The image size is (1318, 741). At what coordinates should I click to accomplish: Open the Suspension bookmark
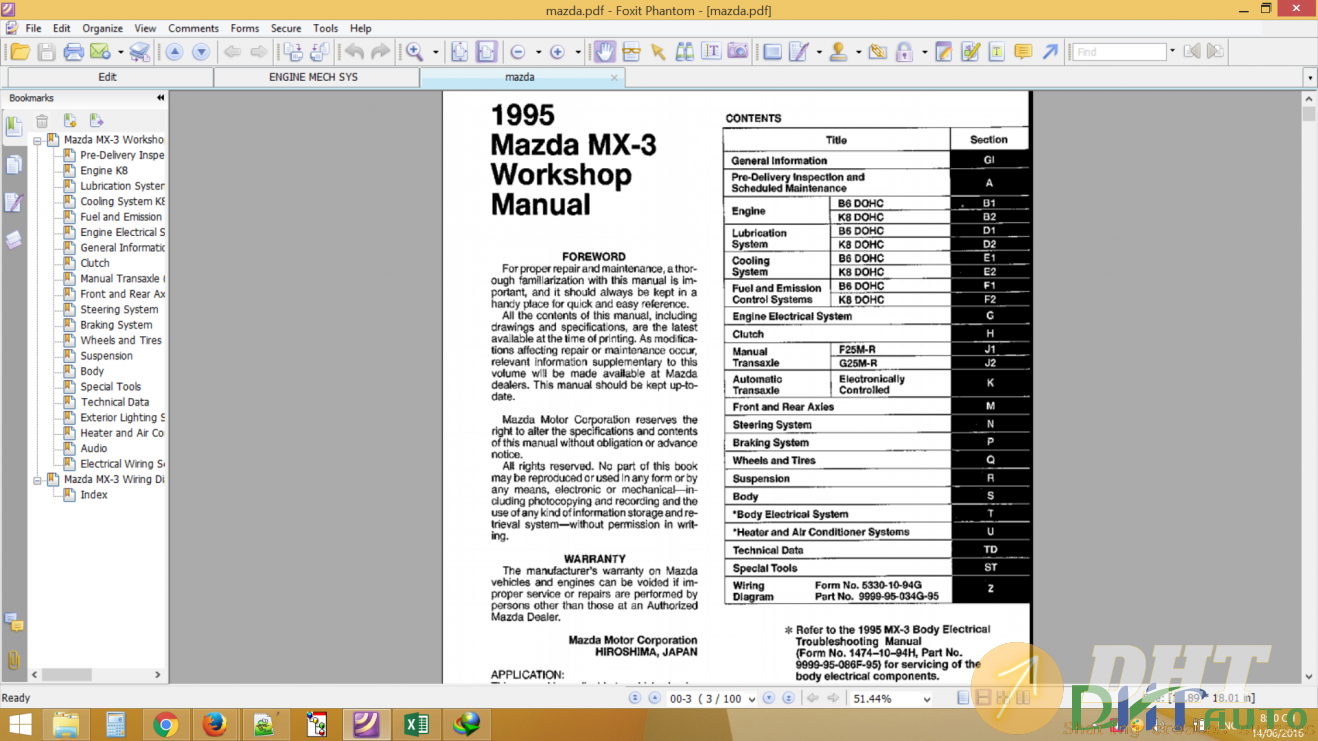click(x=106, y=356)
